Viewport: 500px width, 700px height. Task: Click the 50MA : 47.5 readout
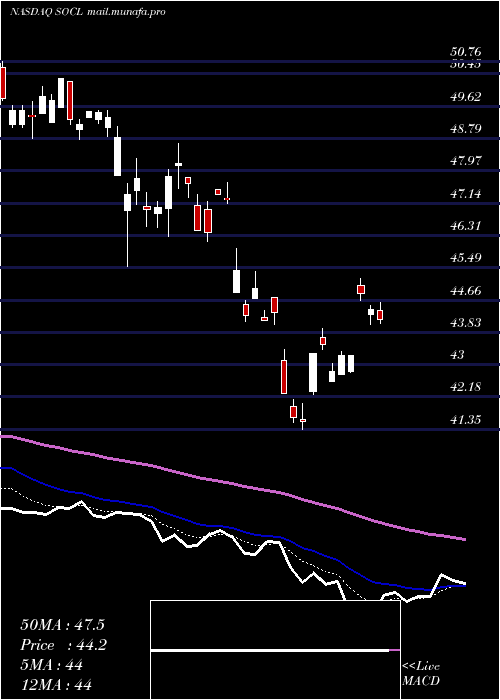pos(62,625)
